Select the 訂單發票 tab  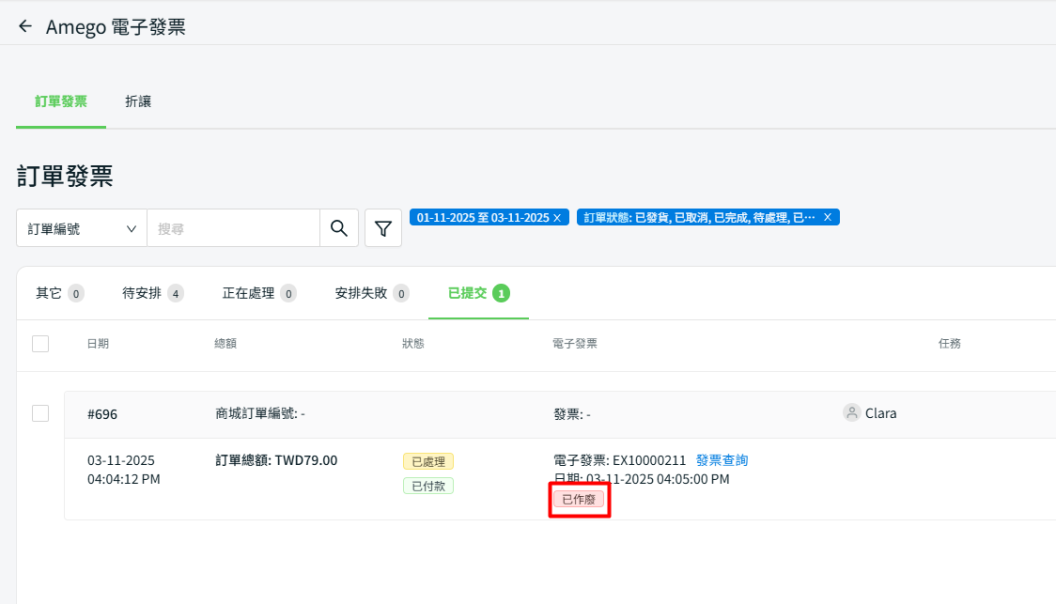(61, 102)
